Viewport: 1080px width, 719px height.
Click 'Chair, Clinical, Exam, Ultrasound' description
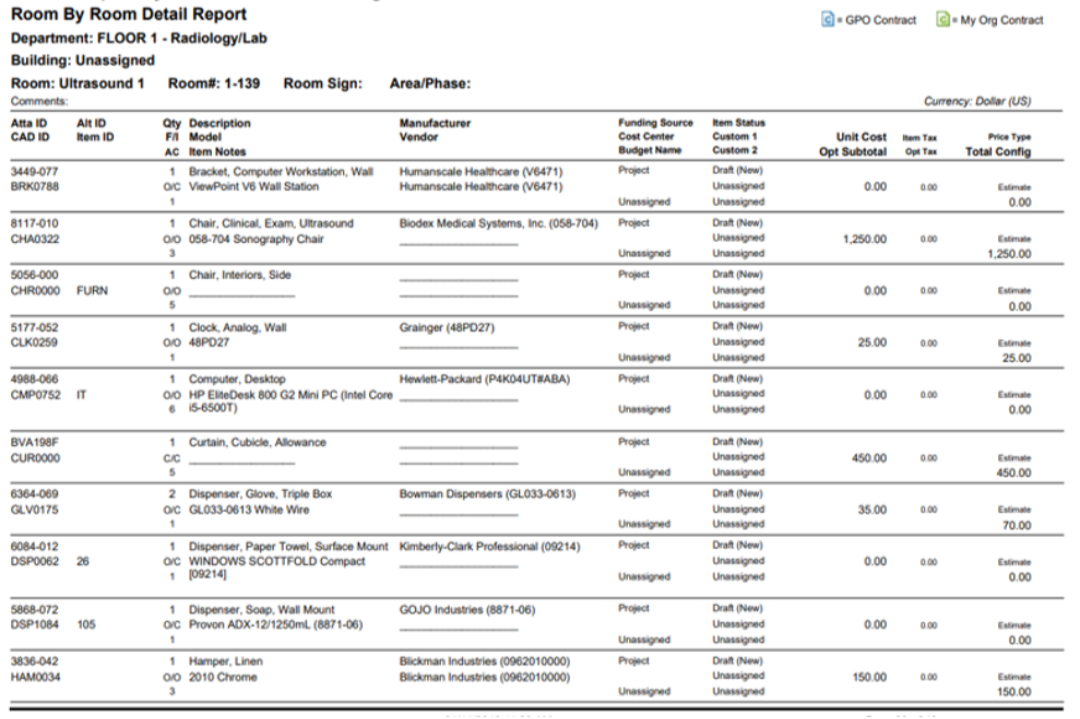click(x=271, y=224)
